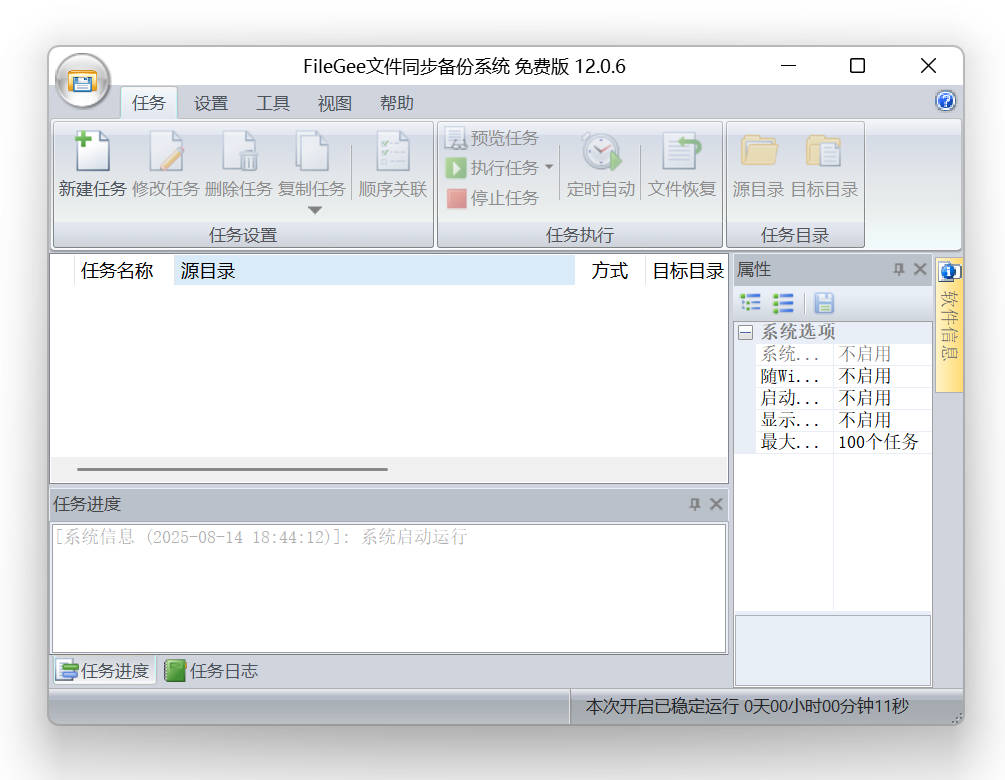Image resolution: width=1005 pixels, height=780 pixels.
Task: Click the categorized view icon in 属性
Action: [x=750, y=303]
